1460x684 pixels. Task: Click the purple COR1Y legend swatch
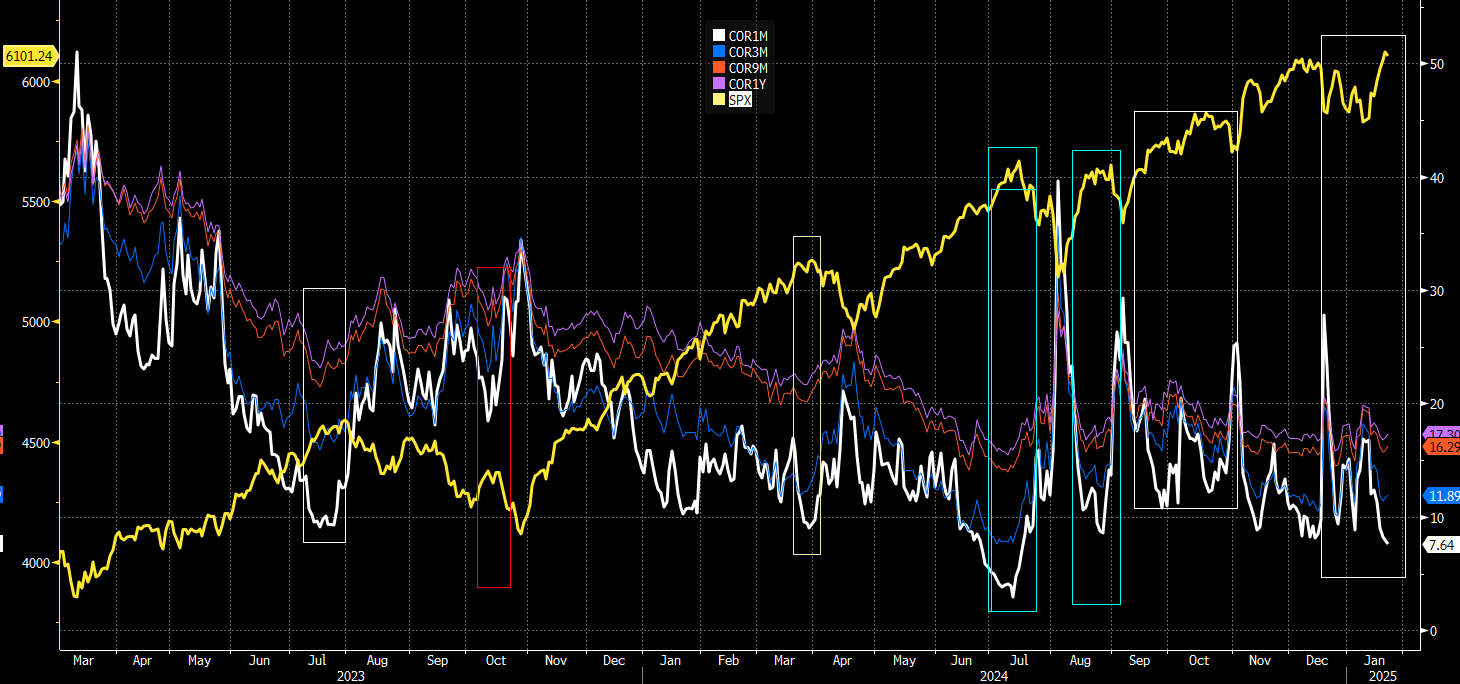[x=718, y=84]
